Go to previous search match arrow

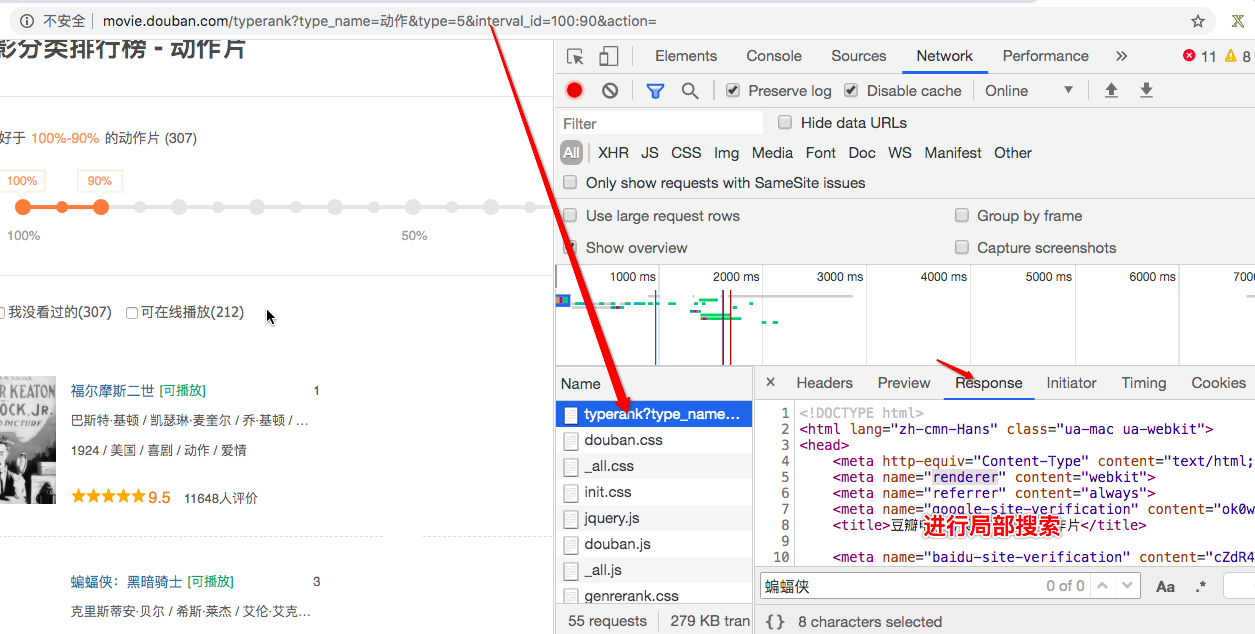pos(1102,586)
